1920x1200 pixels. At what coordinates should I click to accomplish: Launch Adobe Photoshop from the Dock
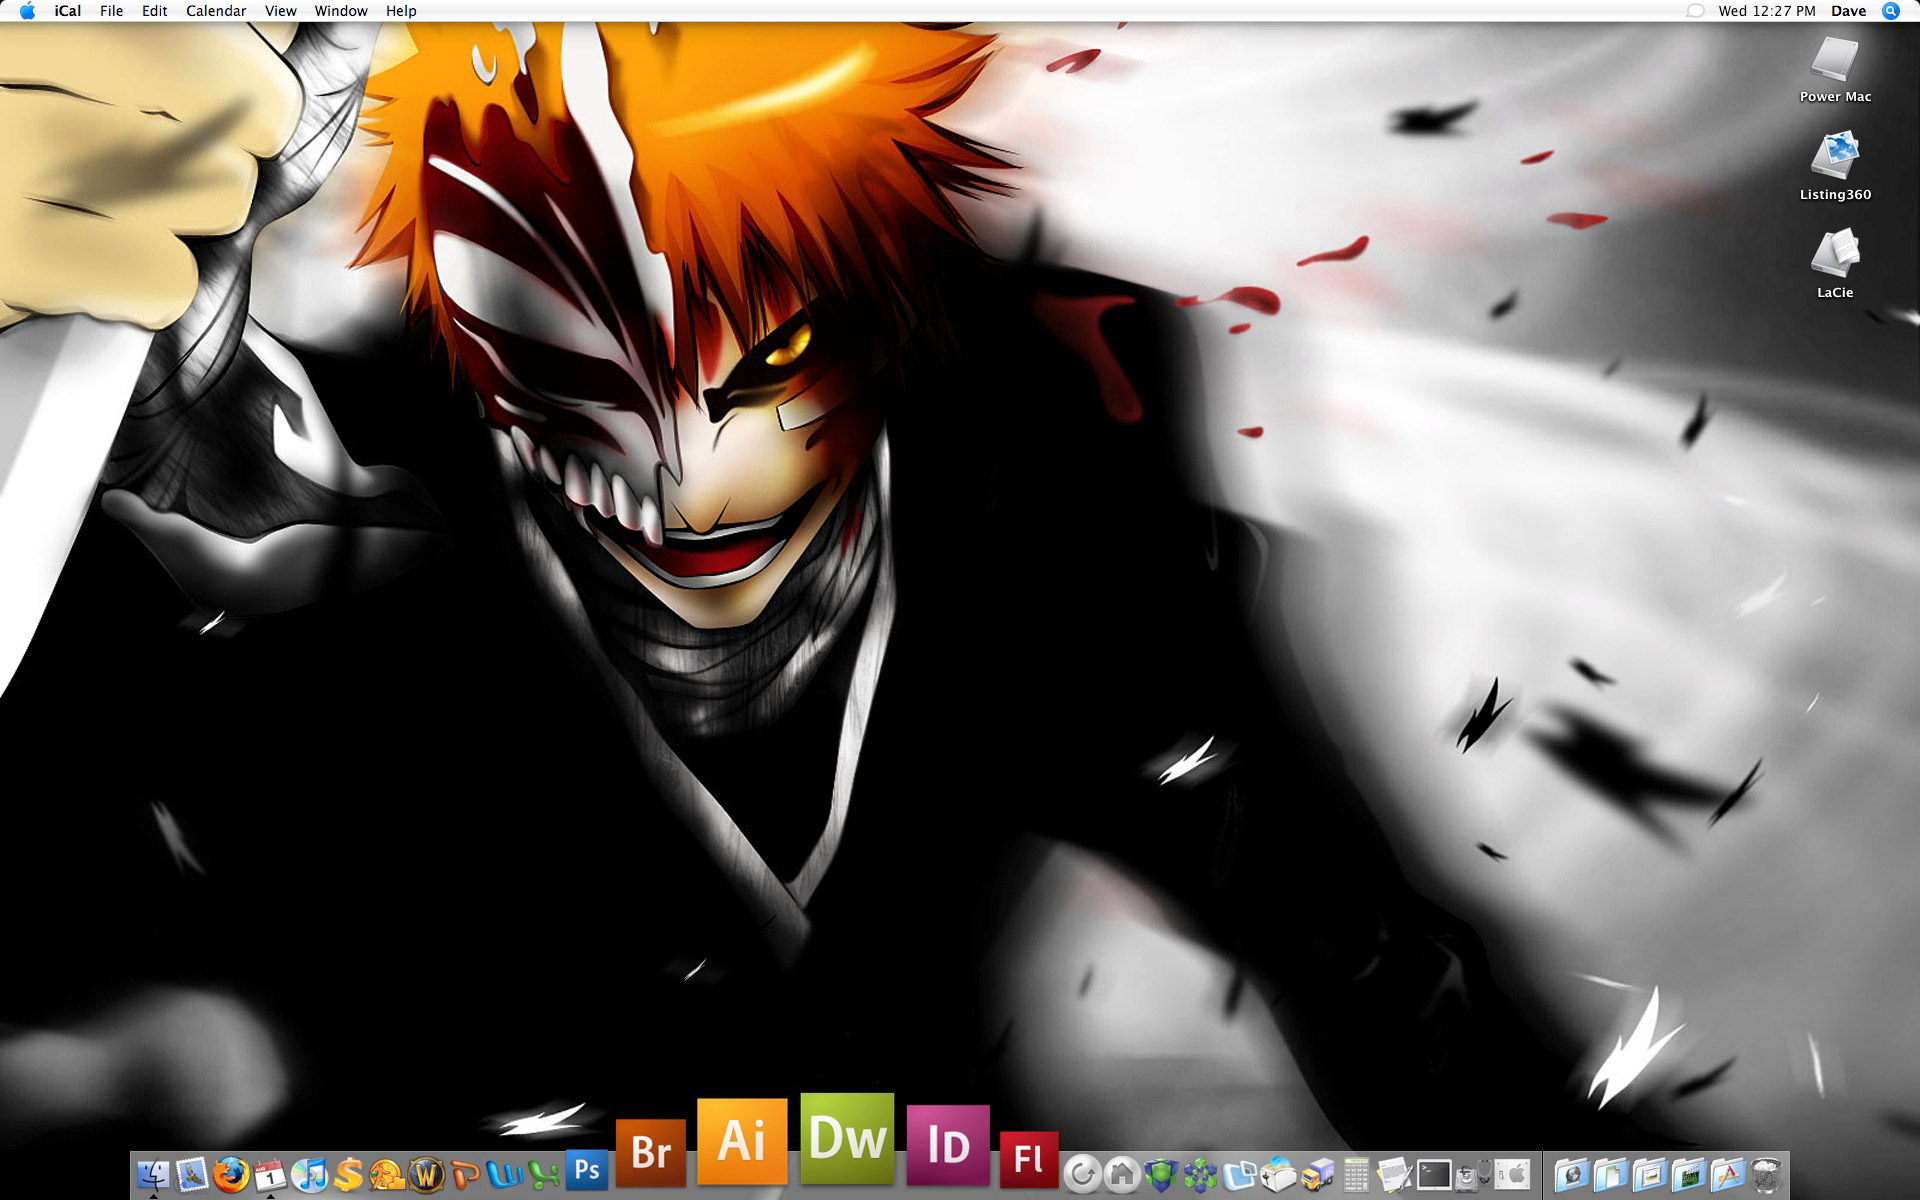click(x=587, y=1168)
